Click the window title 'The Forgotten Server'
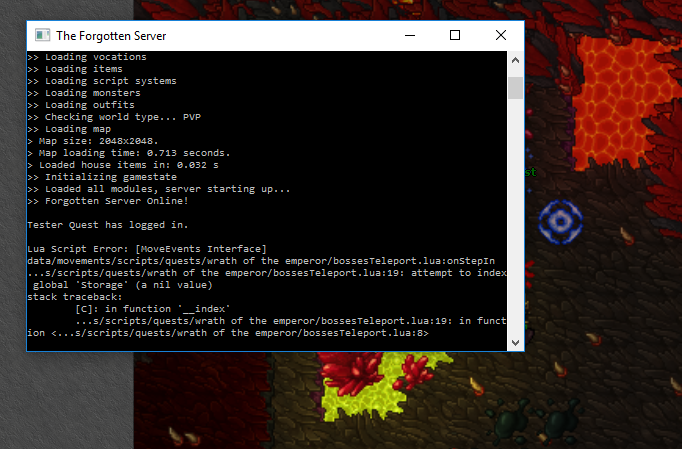 pyautogui.click(x=111, y=36)
